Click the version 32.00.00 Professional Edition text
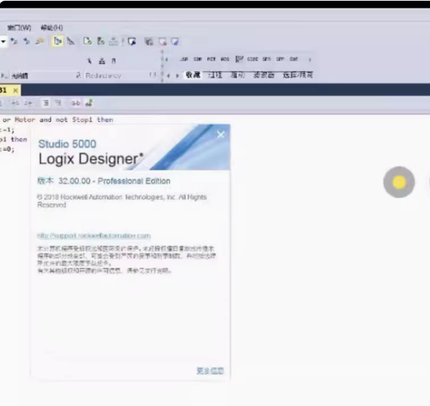The image size is (430, 406). coord(104,181)
